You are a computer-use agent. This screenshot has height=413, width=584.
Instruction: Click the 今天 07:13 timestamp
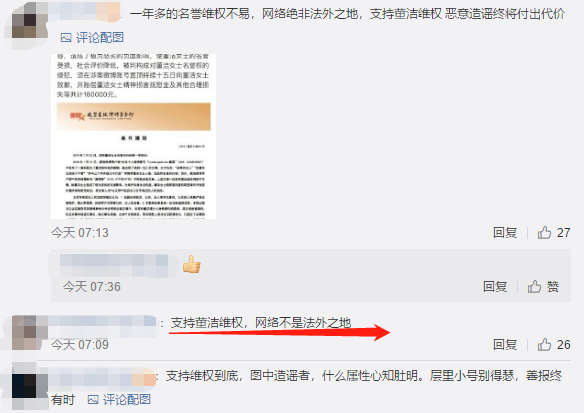pos(80,233)
